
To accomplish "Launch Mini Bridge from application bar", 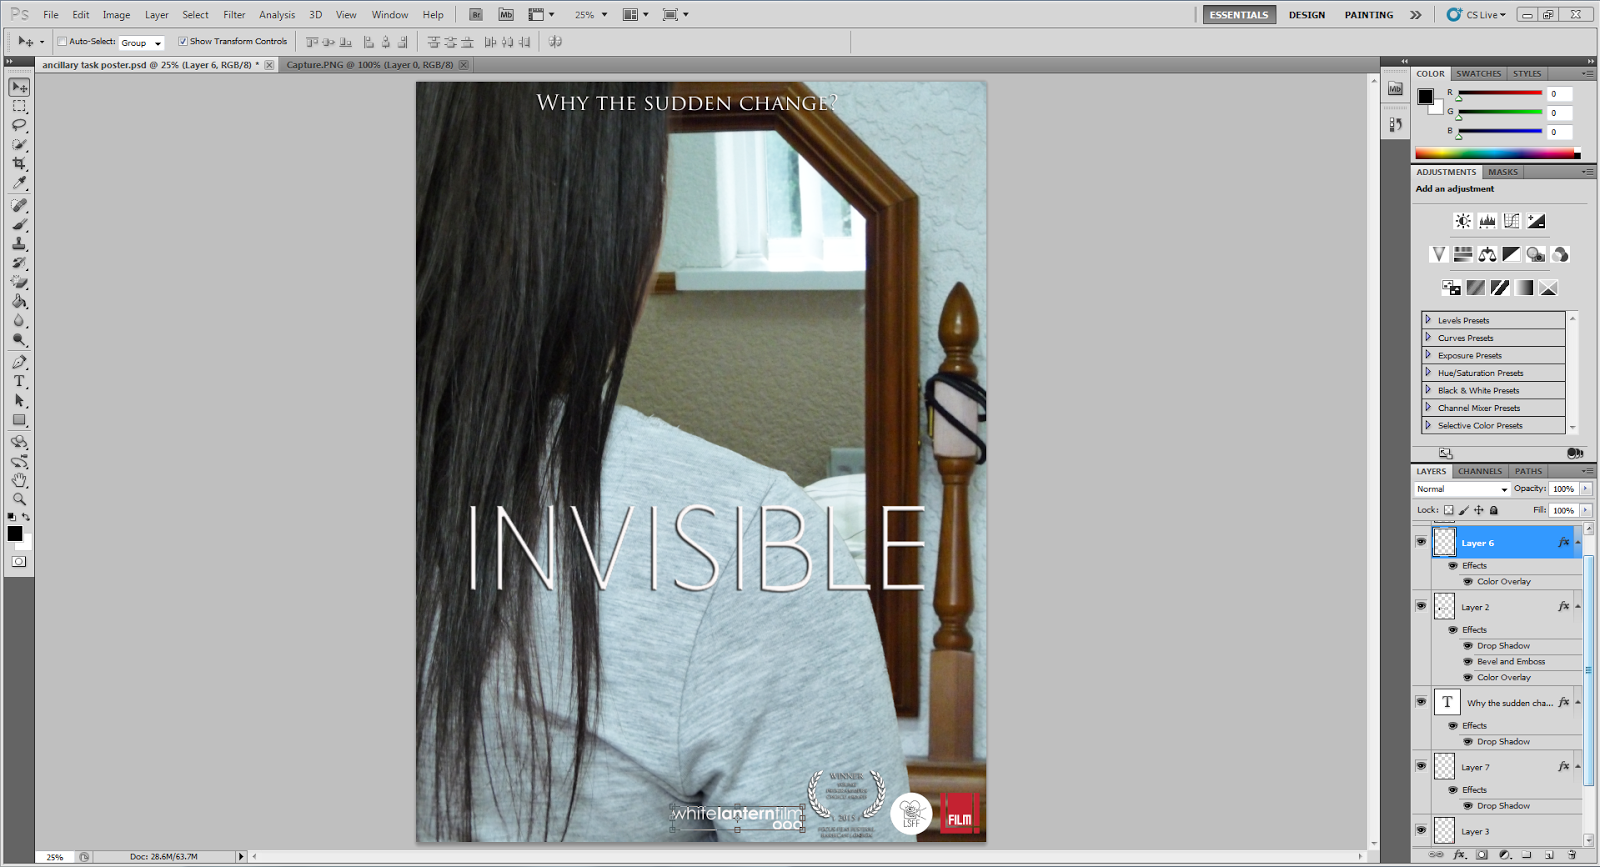I will pyautogui.click(x=506, y=14).
